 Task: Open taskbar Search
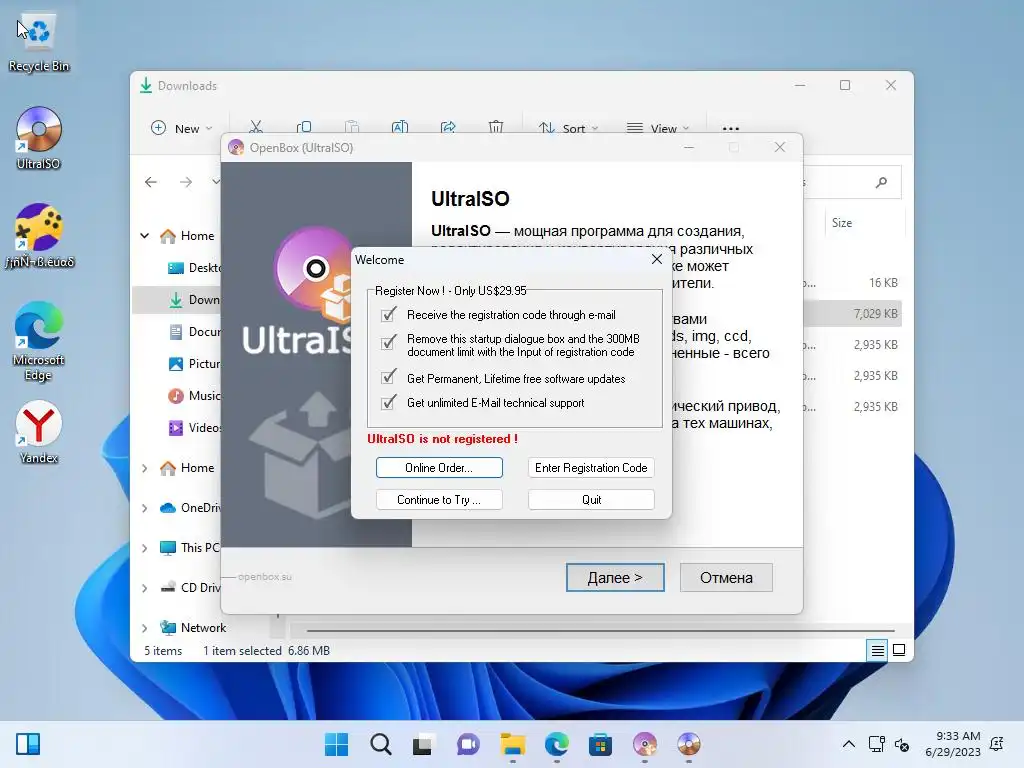381,744
